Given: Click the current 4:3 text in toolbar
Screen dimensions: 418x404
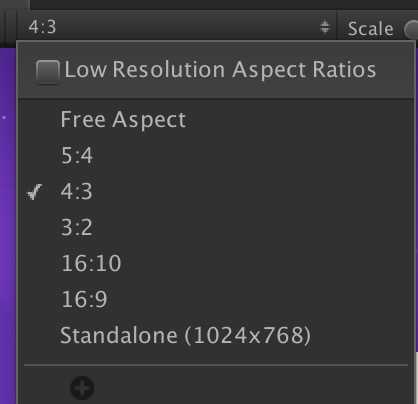Looking at the screenshot, I should click(x=42, y=27).
